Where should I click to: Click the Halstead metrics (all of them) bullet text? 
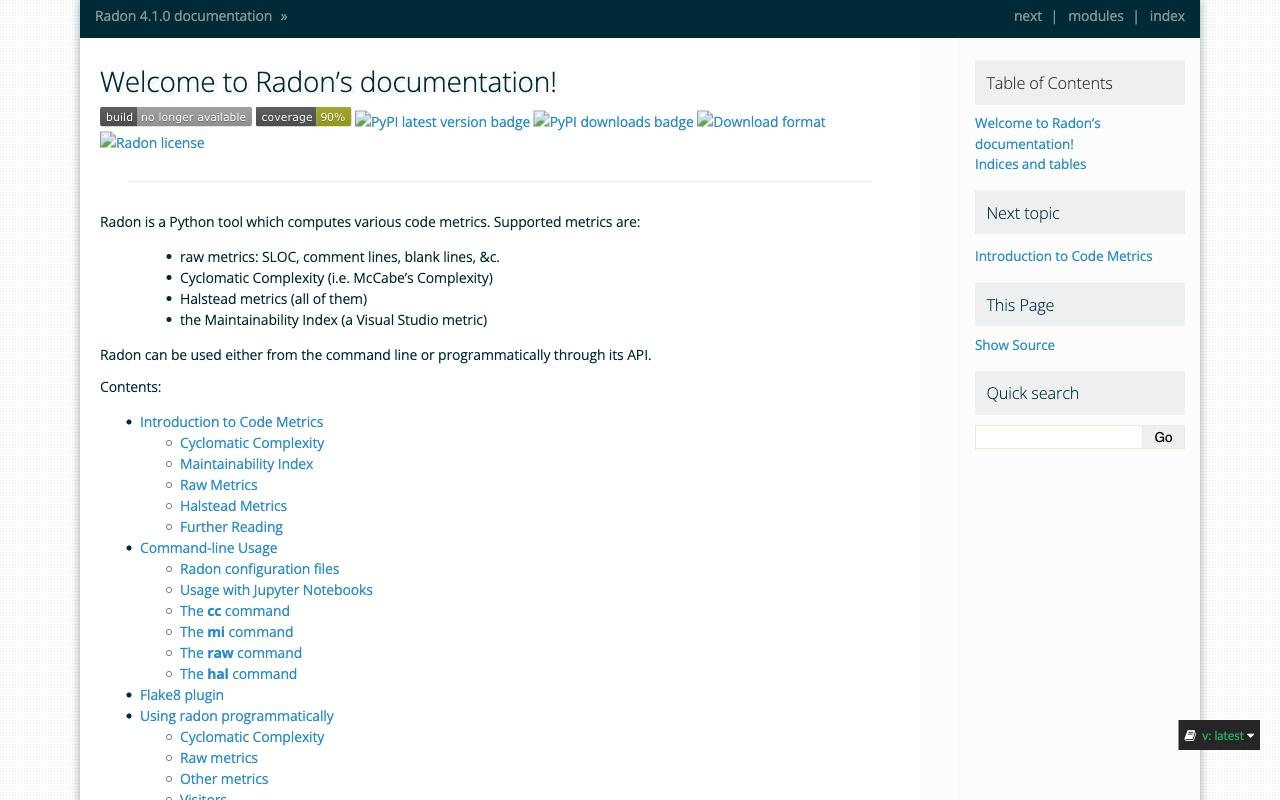(273, 299)
